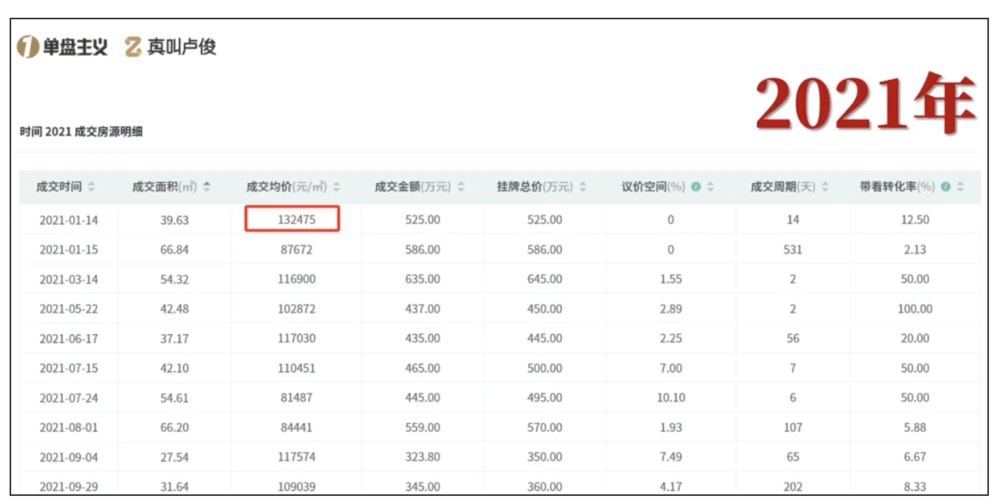1000x504 pixels.
Task: Select the 100.00 conversion rate cell
Action: (x=915, y=308)
